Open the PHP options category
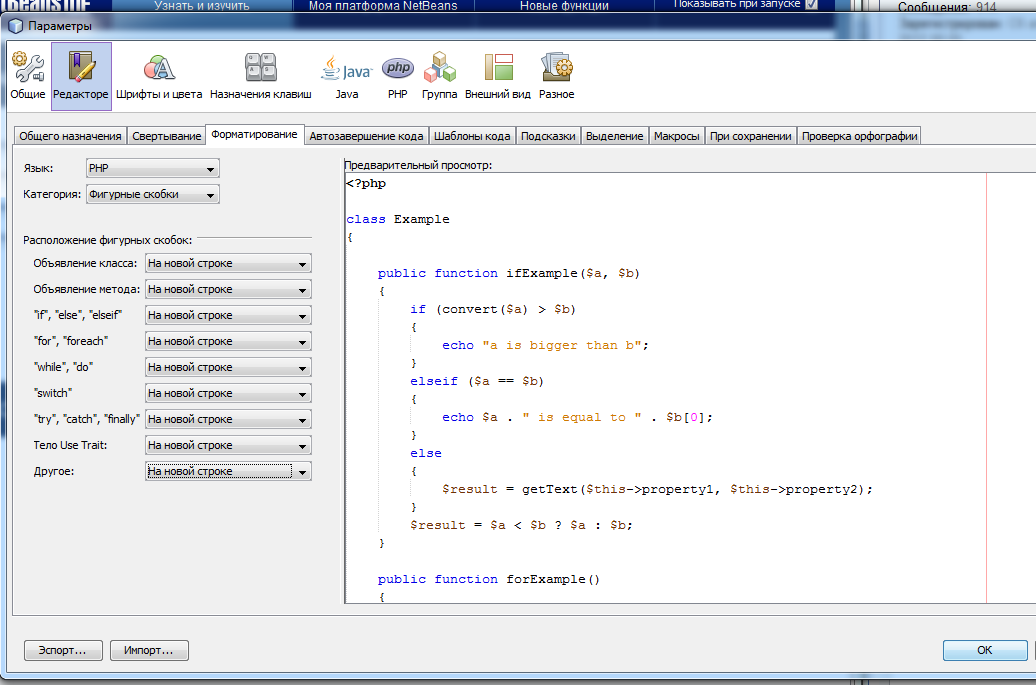The image size is (1036, 685). [398, 75]
